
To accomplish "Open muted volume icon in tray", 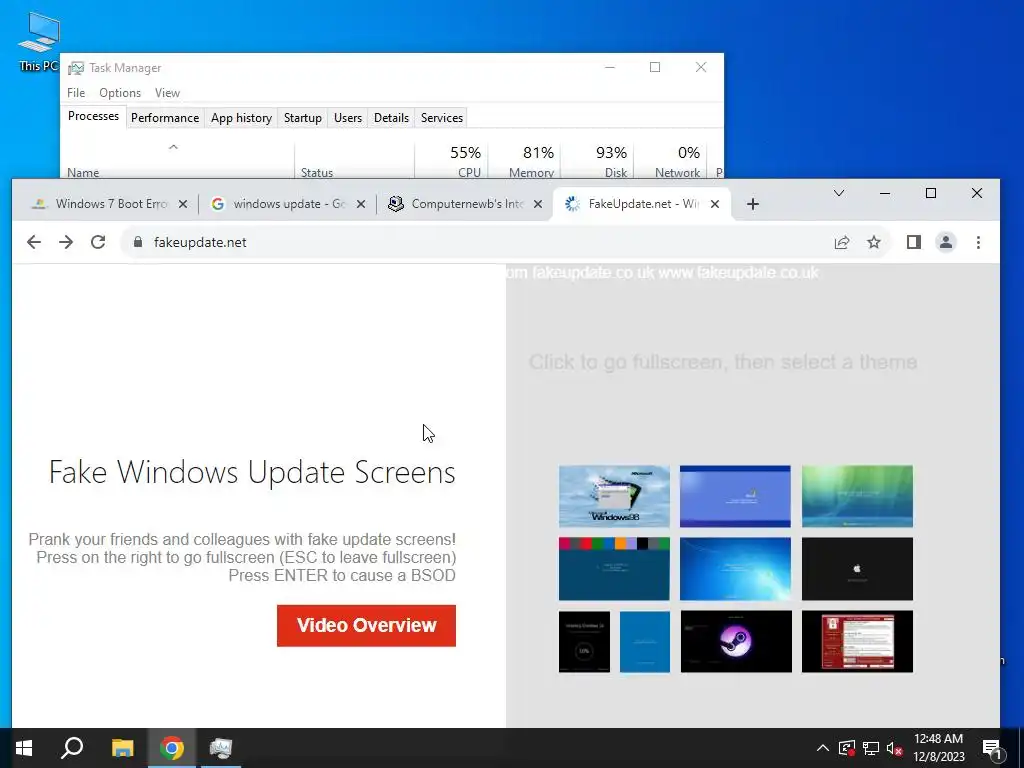I will [x=894, y=748].
